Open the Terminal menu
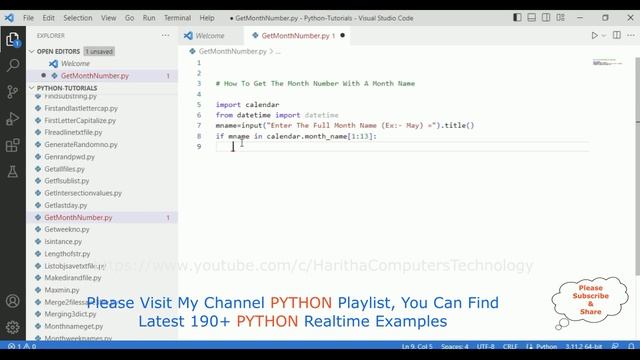 [178, 18]
